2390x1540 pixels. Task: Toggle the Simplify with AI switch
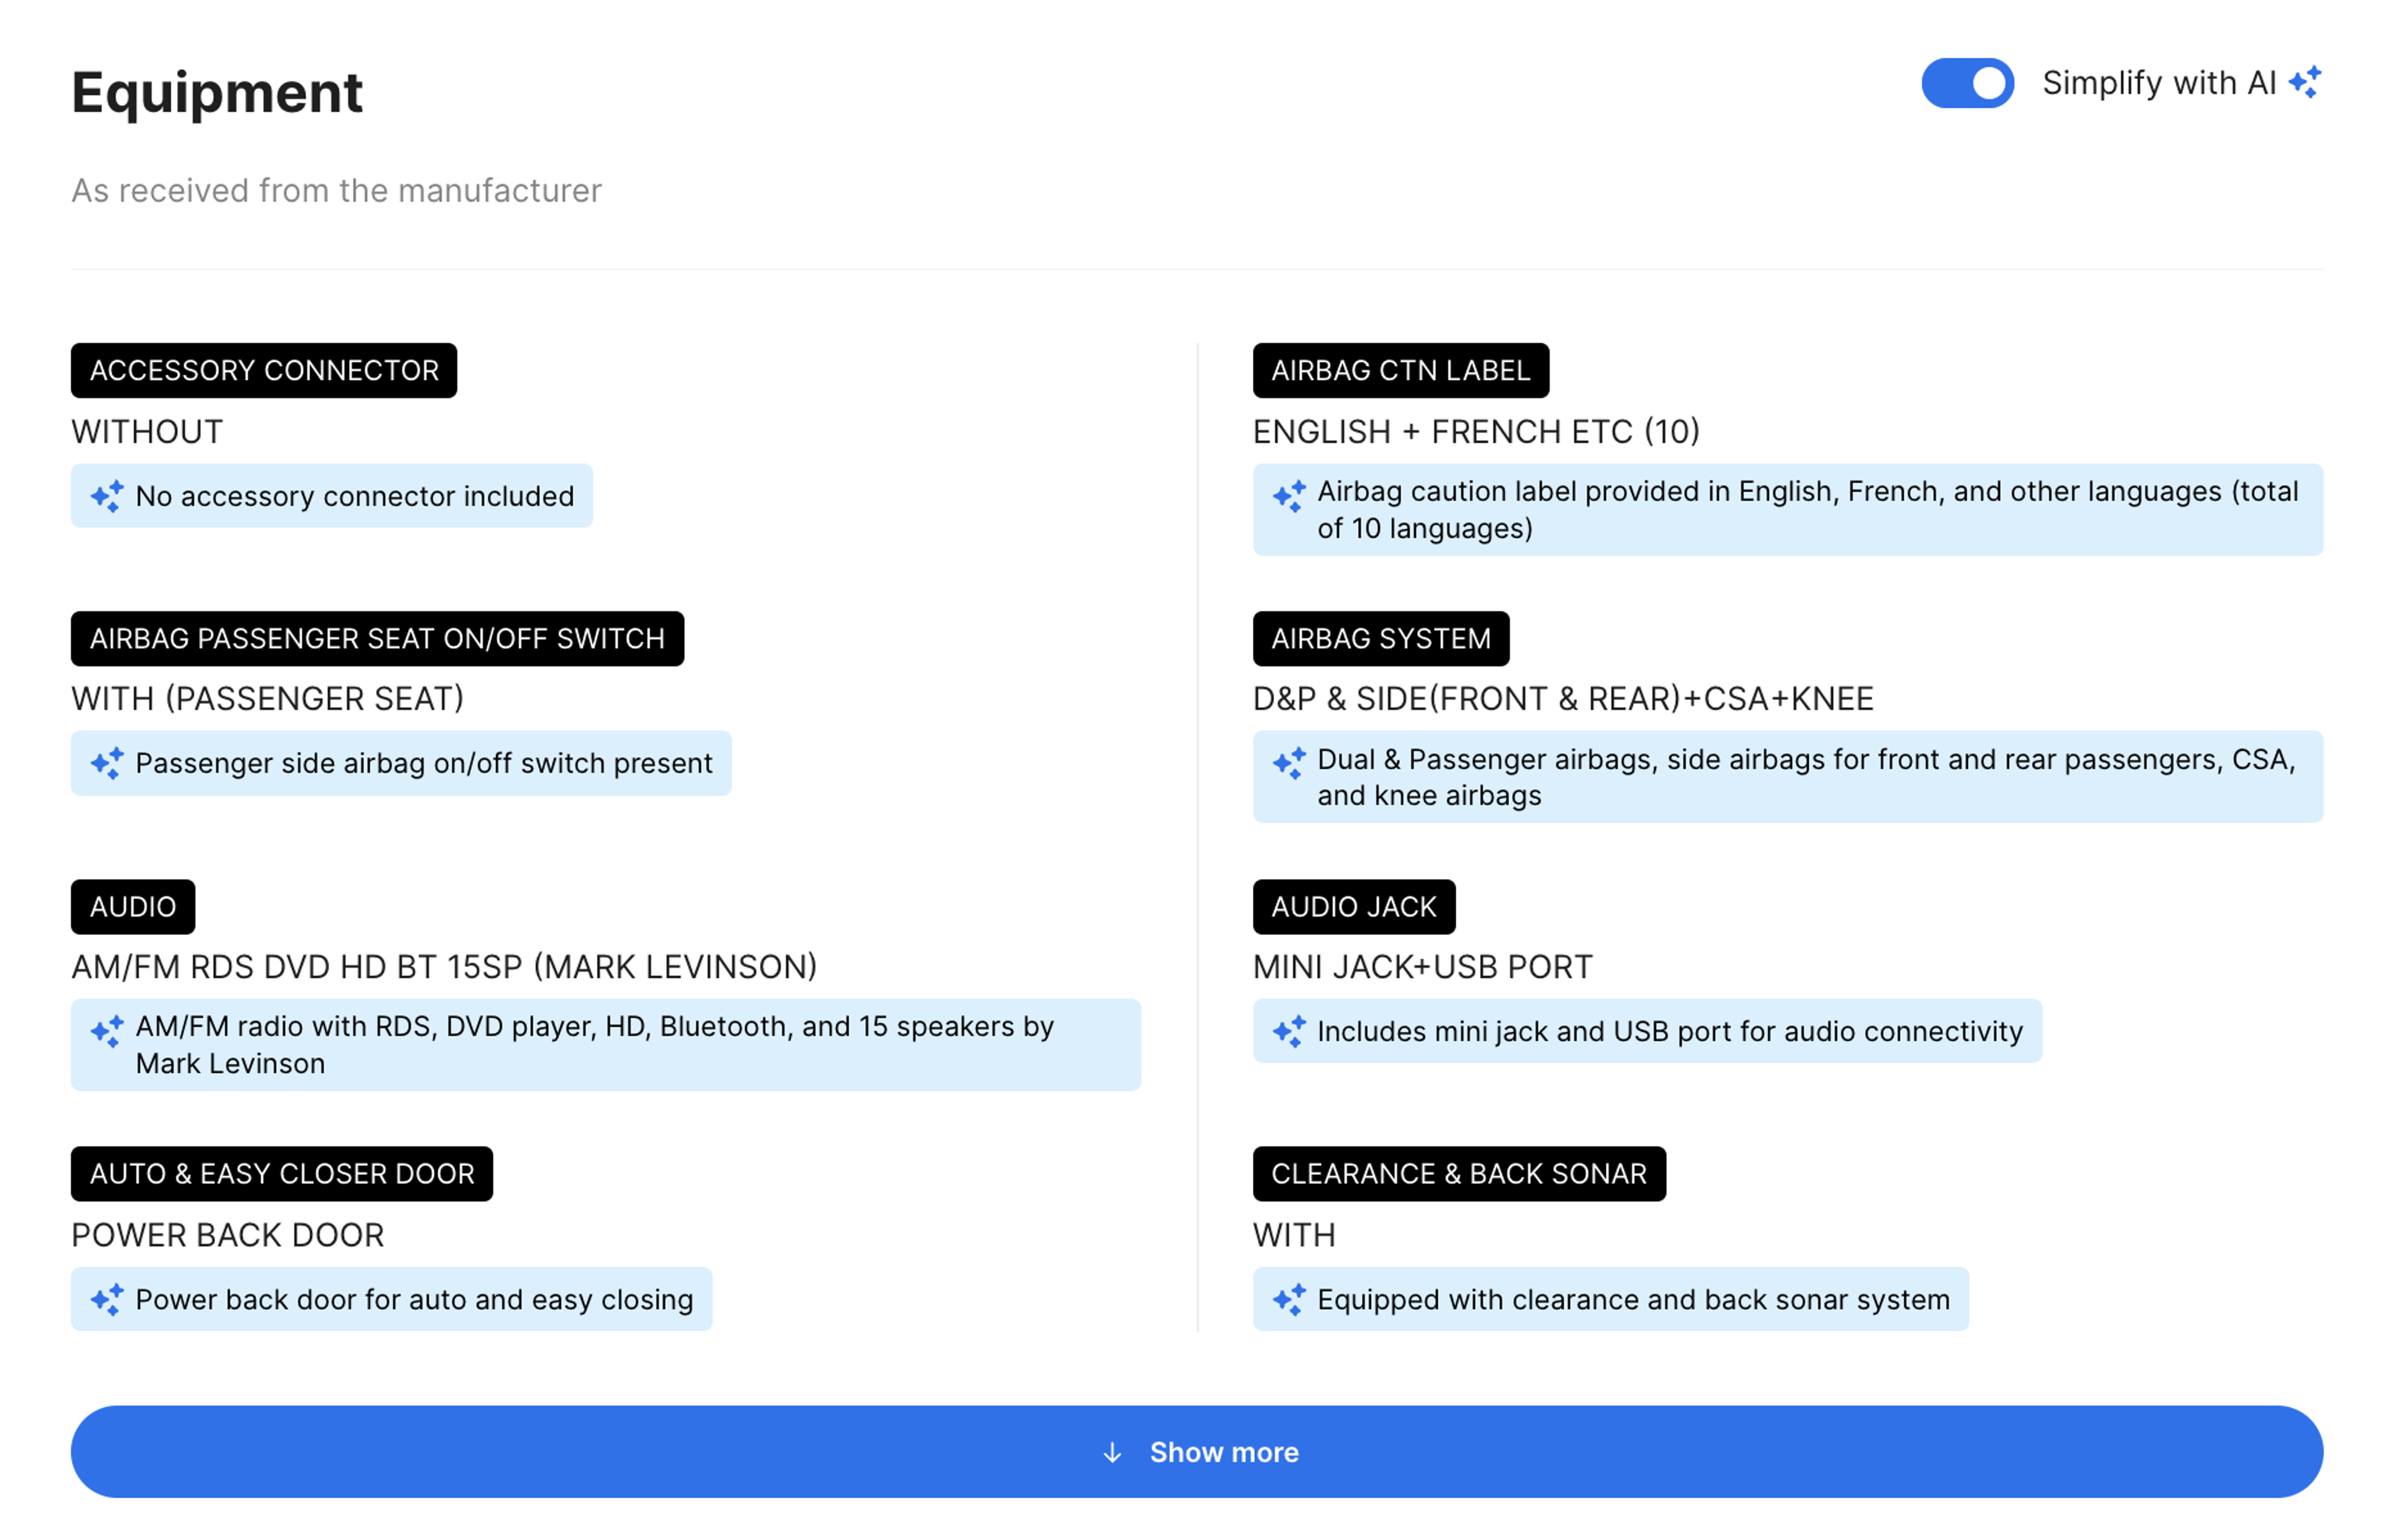(x=1966, y=83)
